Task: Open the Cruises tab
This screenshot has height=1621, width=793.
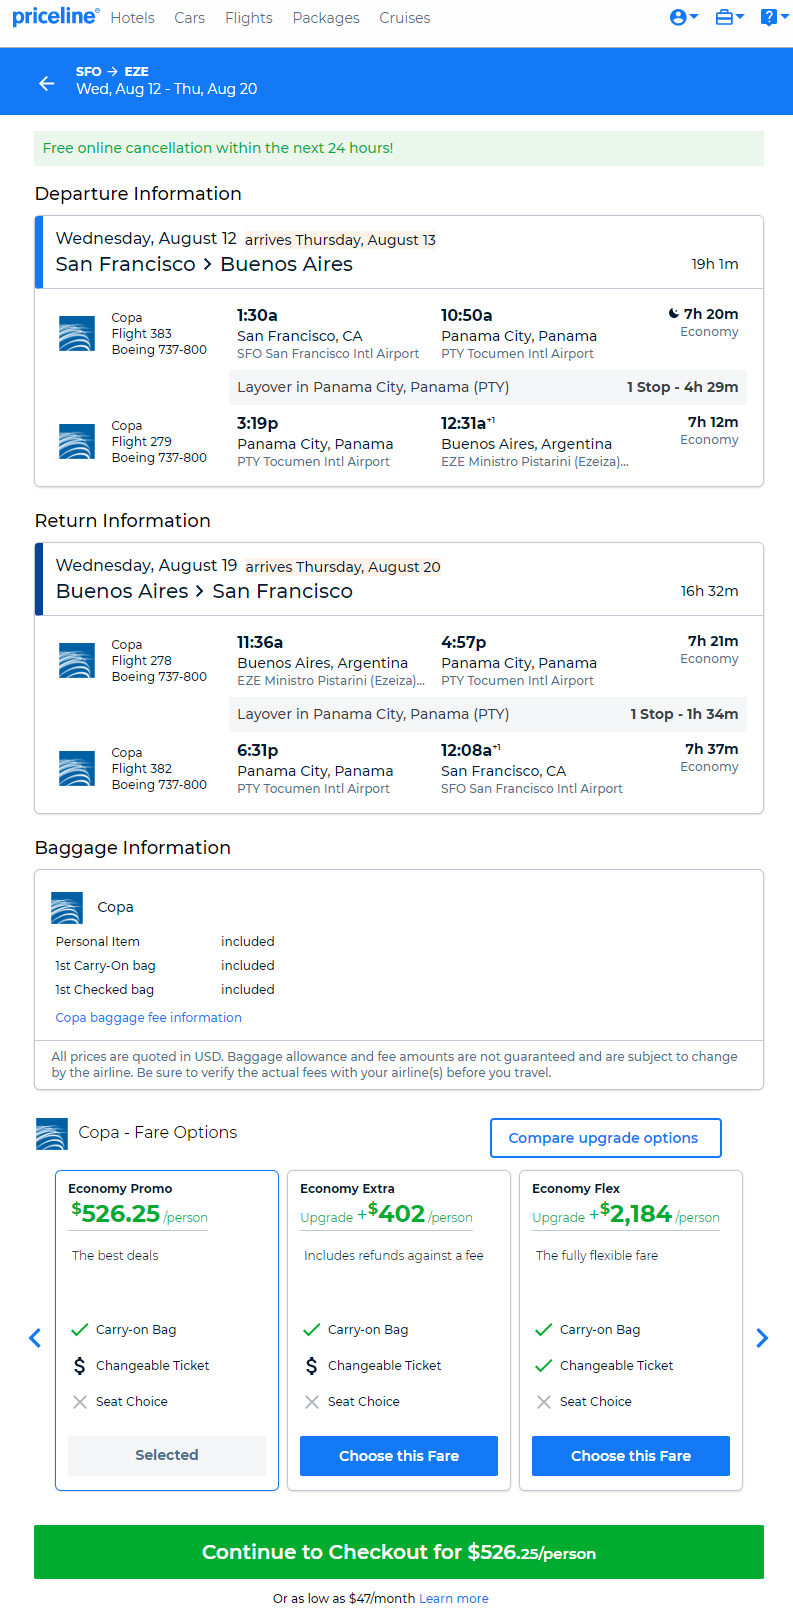Action: pos(405,18)
